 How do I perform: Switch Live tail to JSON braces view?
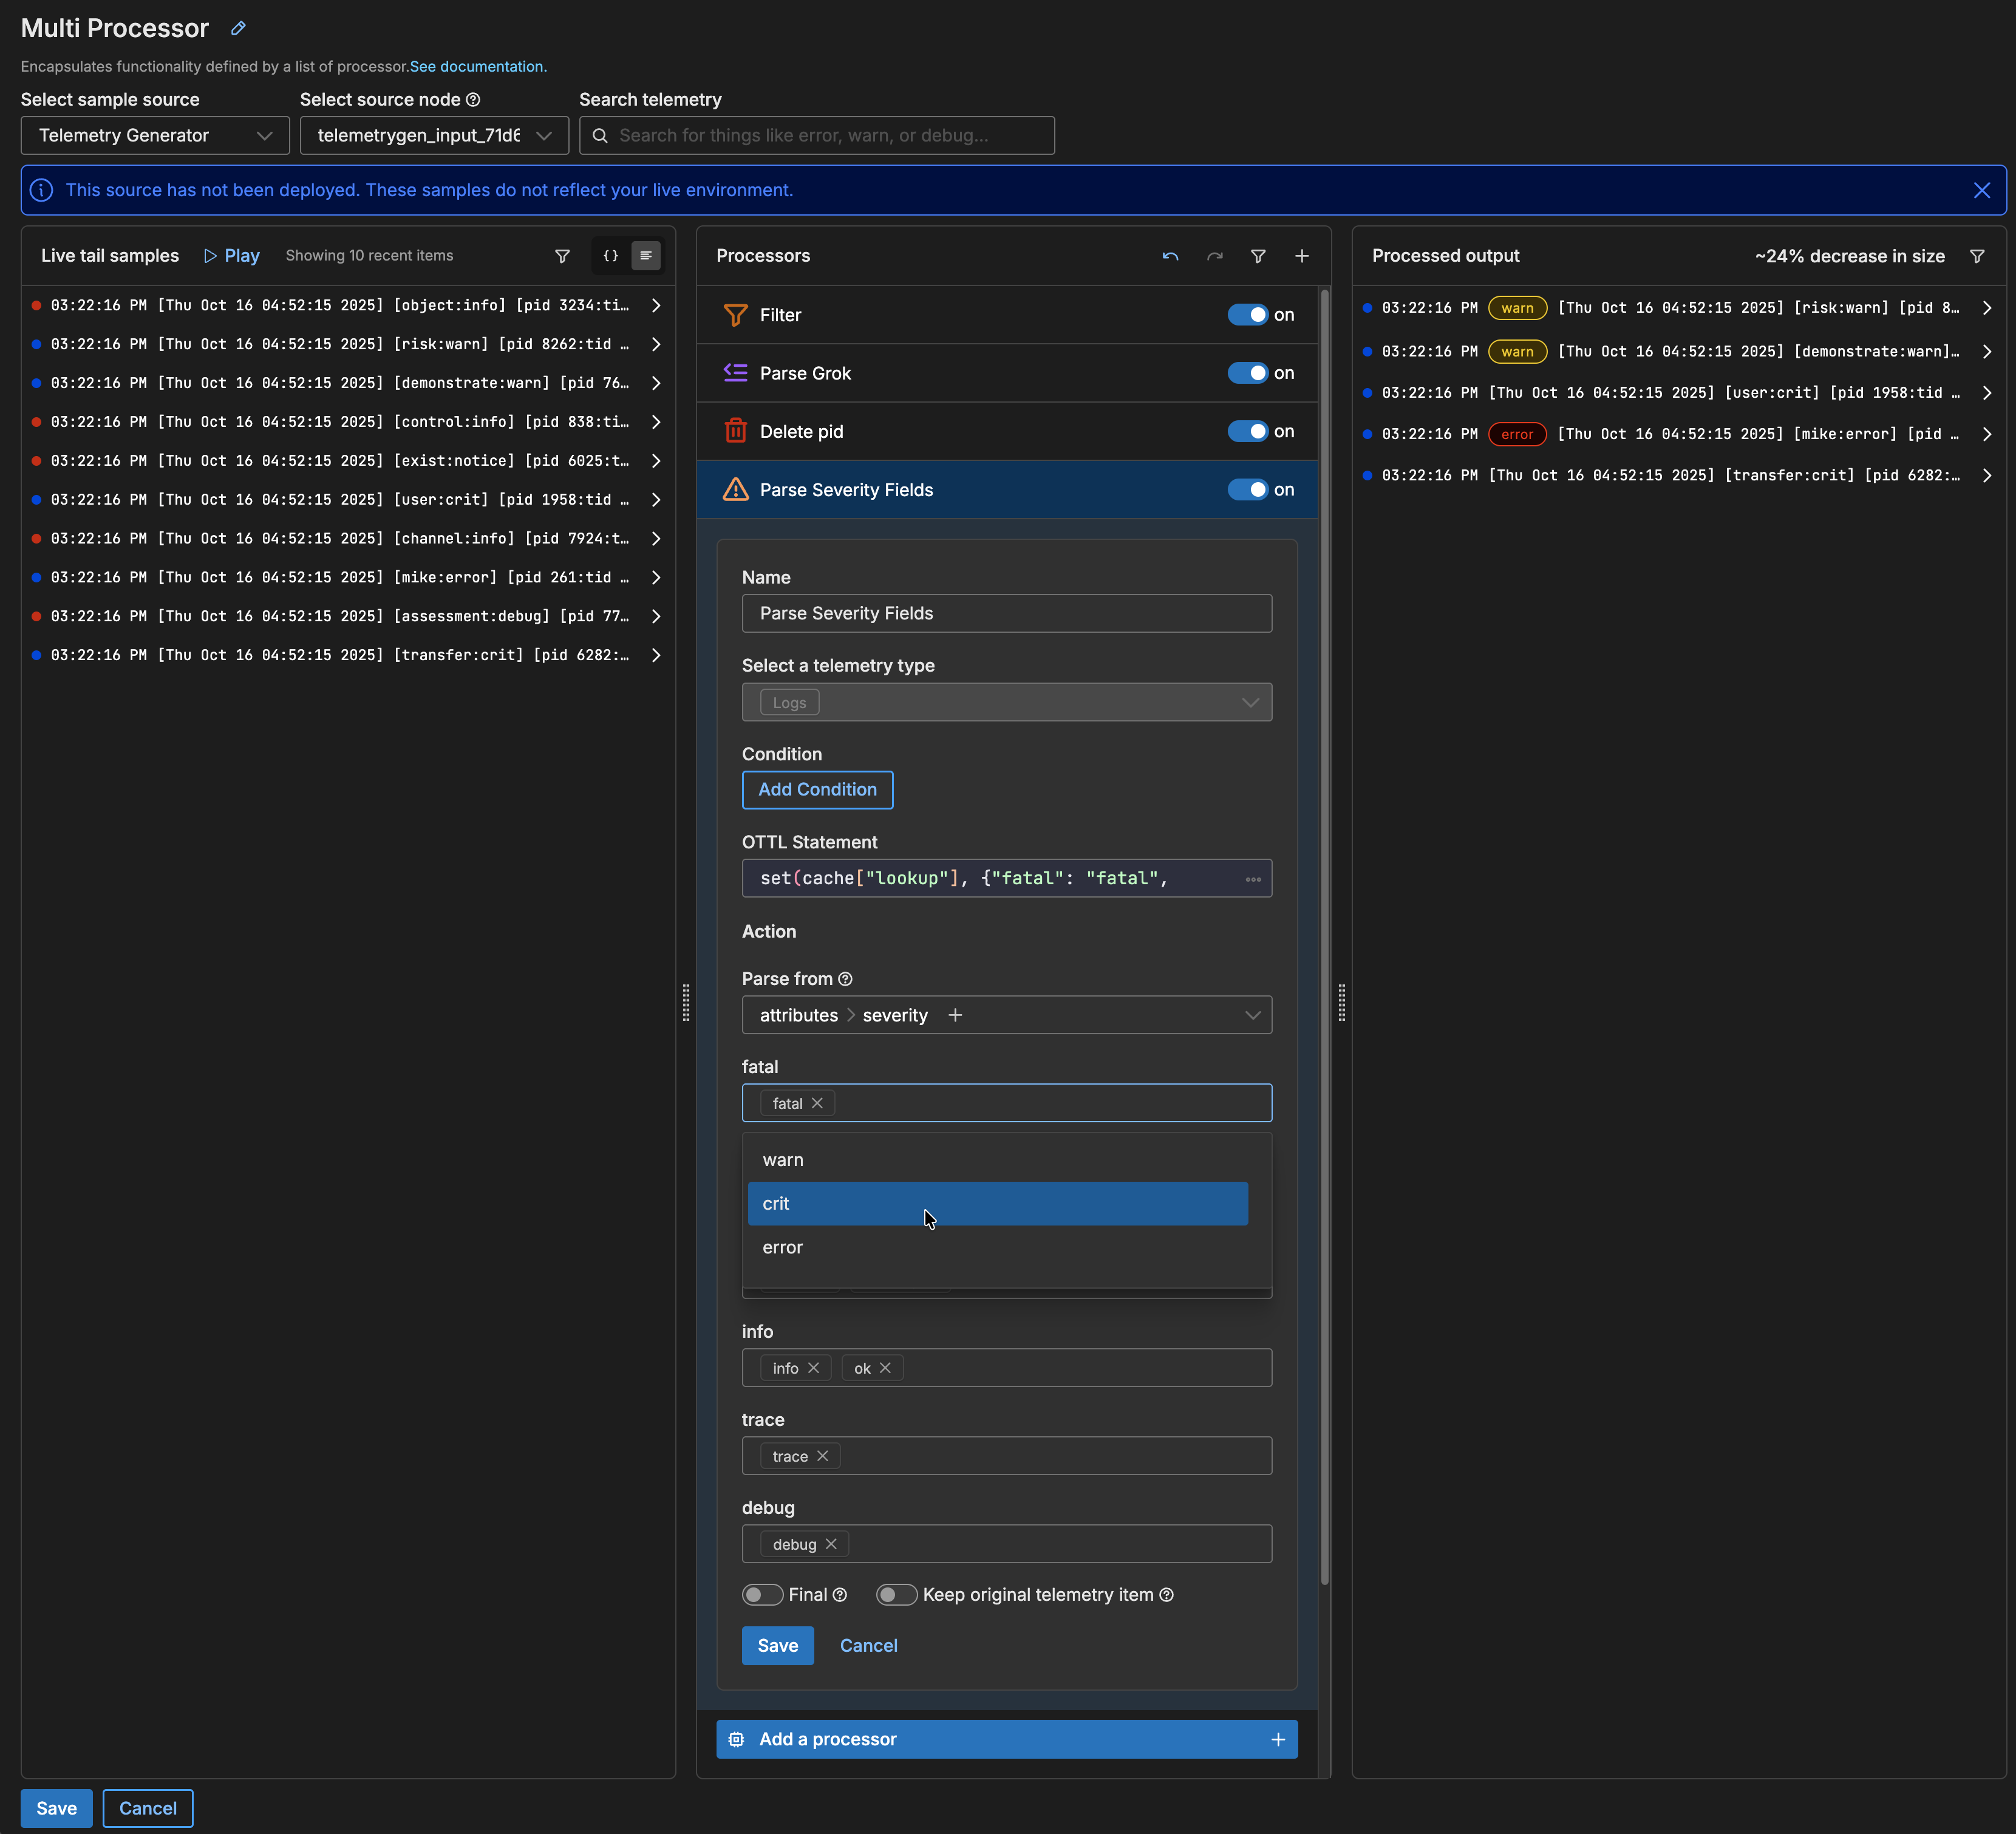click(610, 256)
